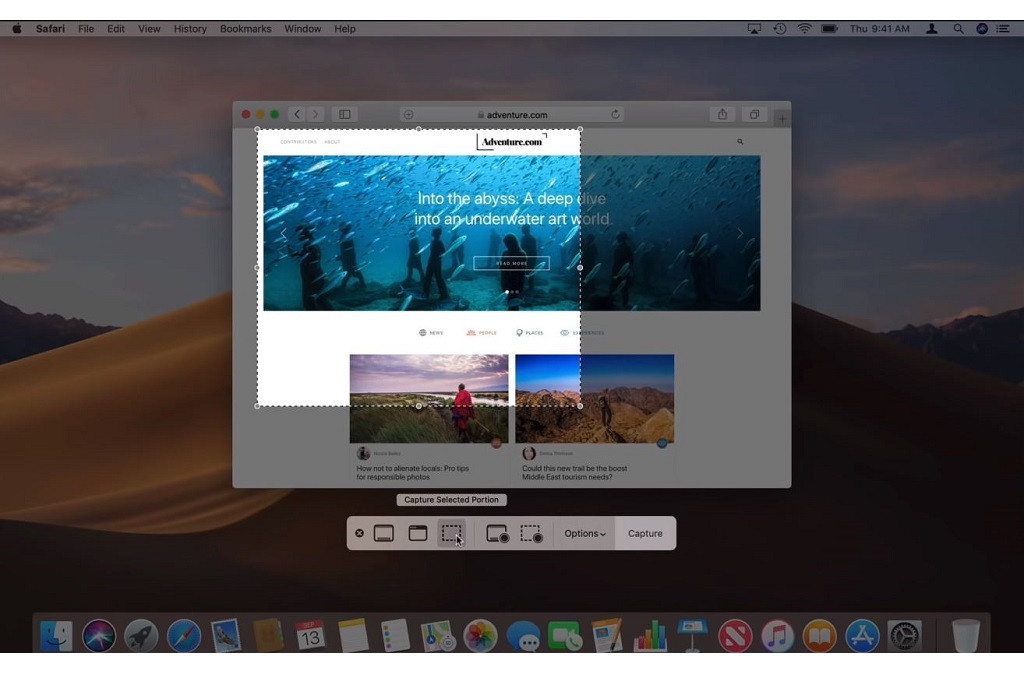Click the READ MORE button on hero
The height and width of the screenshot is (680, 1024).
click(x=511, y=263)
